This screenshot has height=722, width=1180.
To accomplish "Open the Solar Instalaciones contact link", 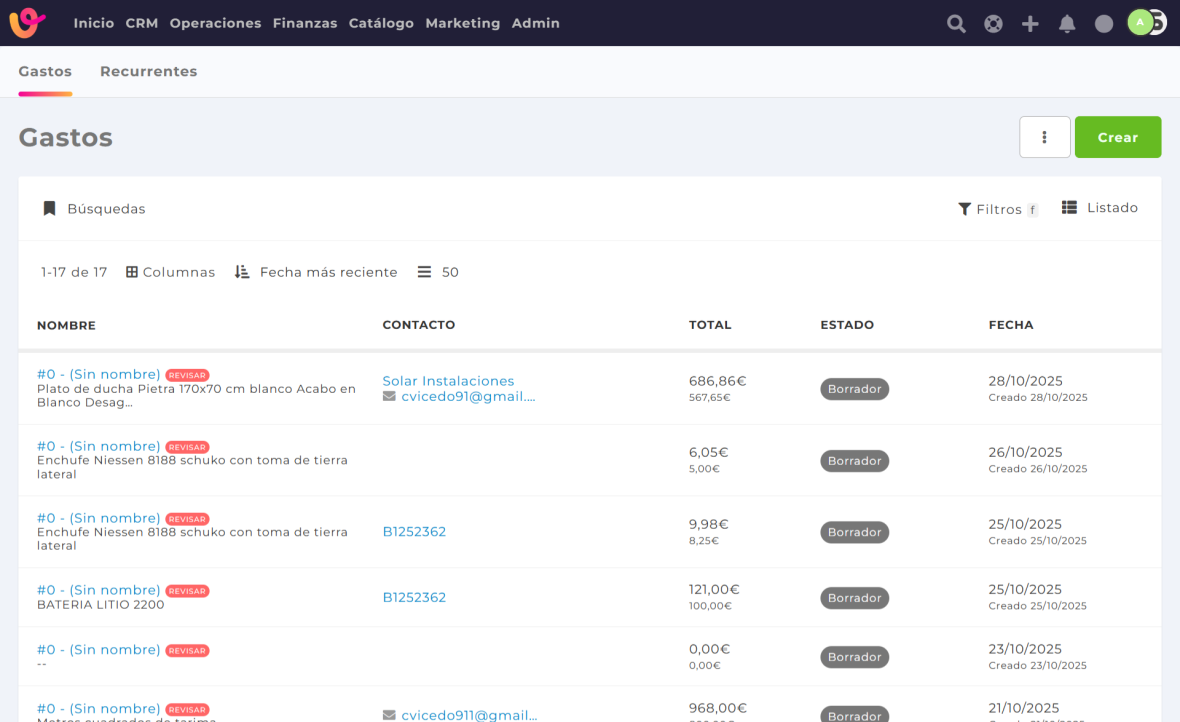I will 448,381.
